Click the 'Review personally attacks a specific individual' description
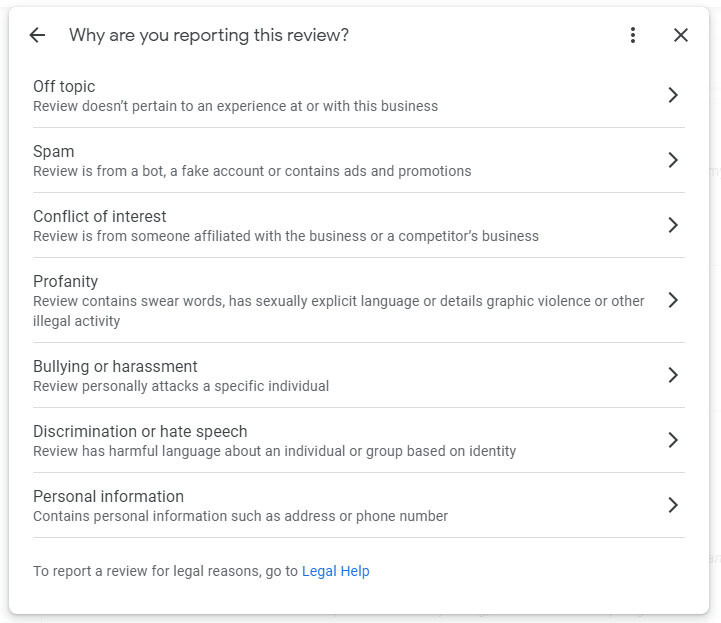Image resolution: width=721 pixels, height=623 pixels. 181,386
